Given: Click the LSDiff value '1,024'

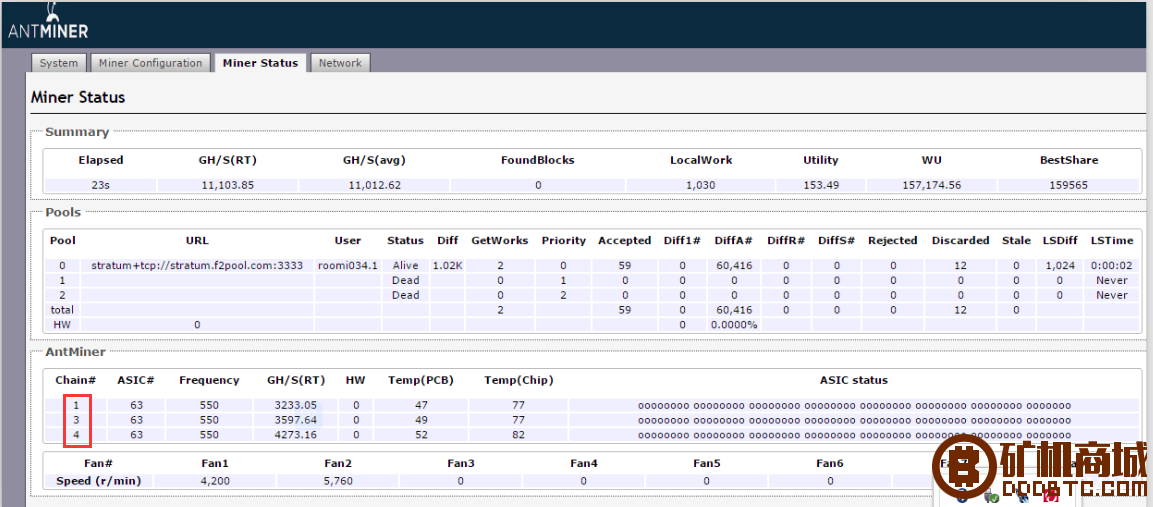Looking at the screenshot, I should [x=1059, y=265].
